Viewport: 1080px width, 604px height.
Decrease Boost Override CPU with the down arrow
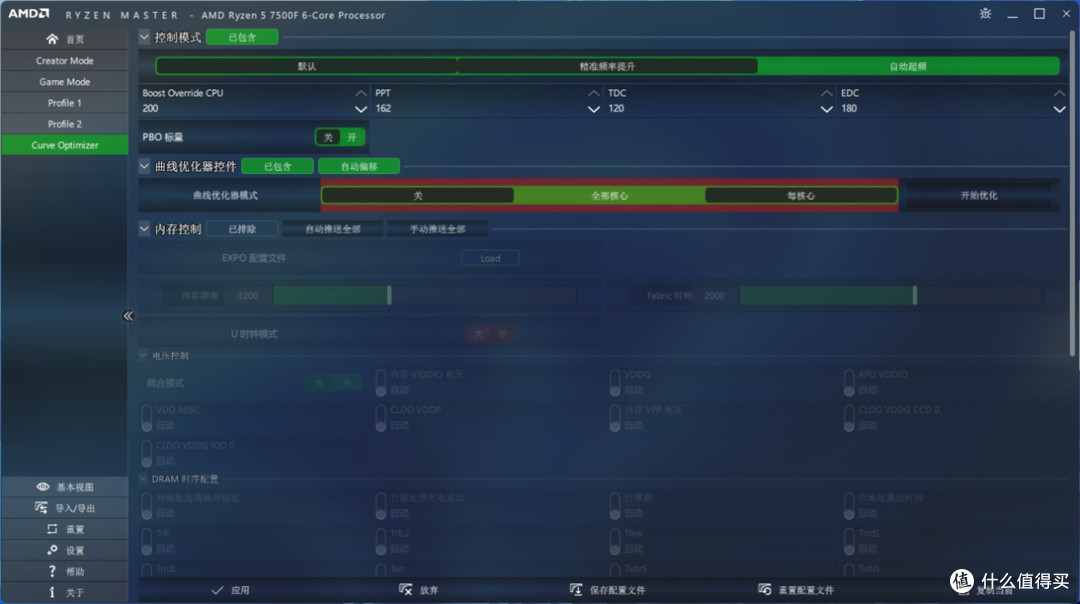[x=360, y=109]
